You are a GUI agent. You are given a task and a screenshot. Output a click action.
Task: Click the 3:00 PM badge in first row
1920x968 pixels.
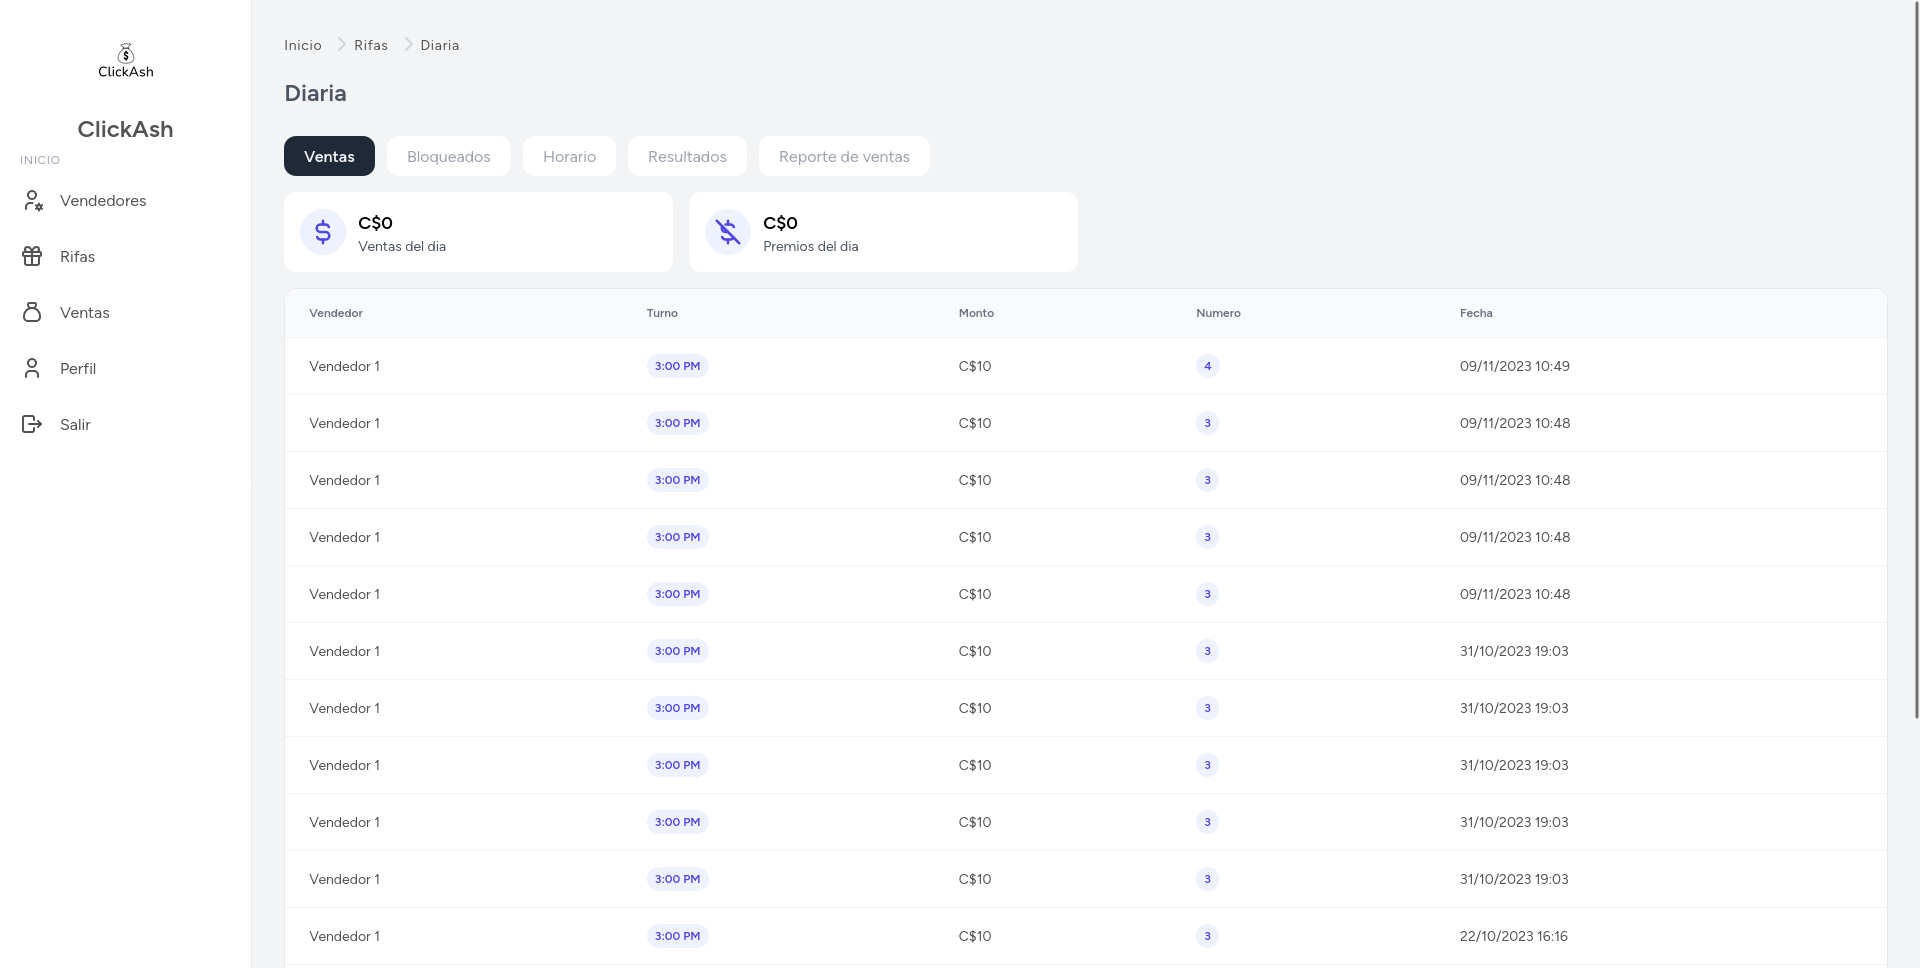tap(677, 367)
